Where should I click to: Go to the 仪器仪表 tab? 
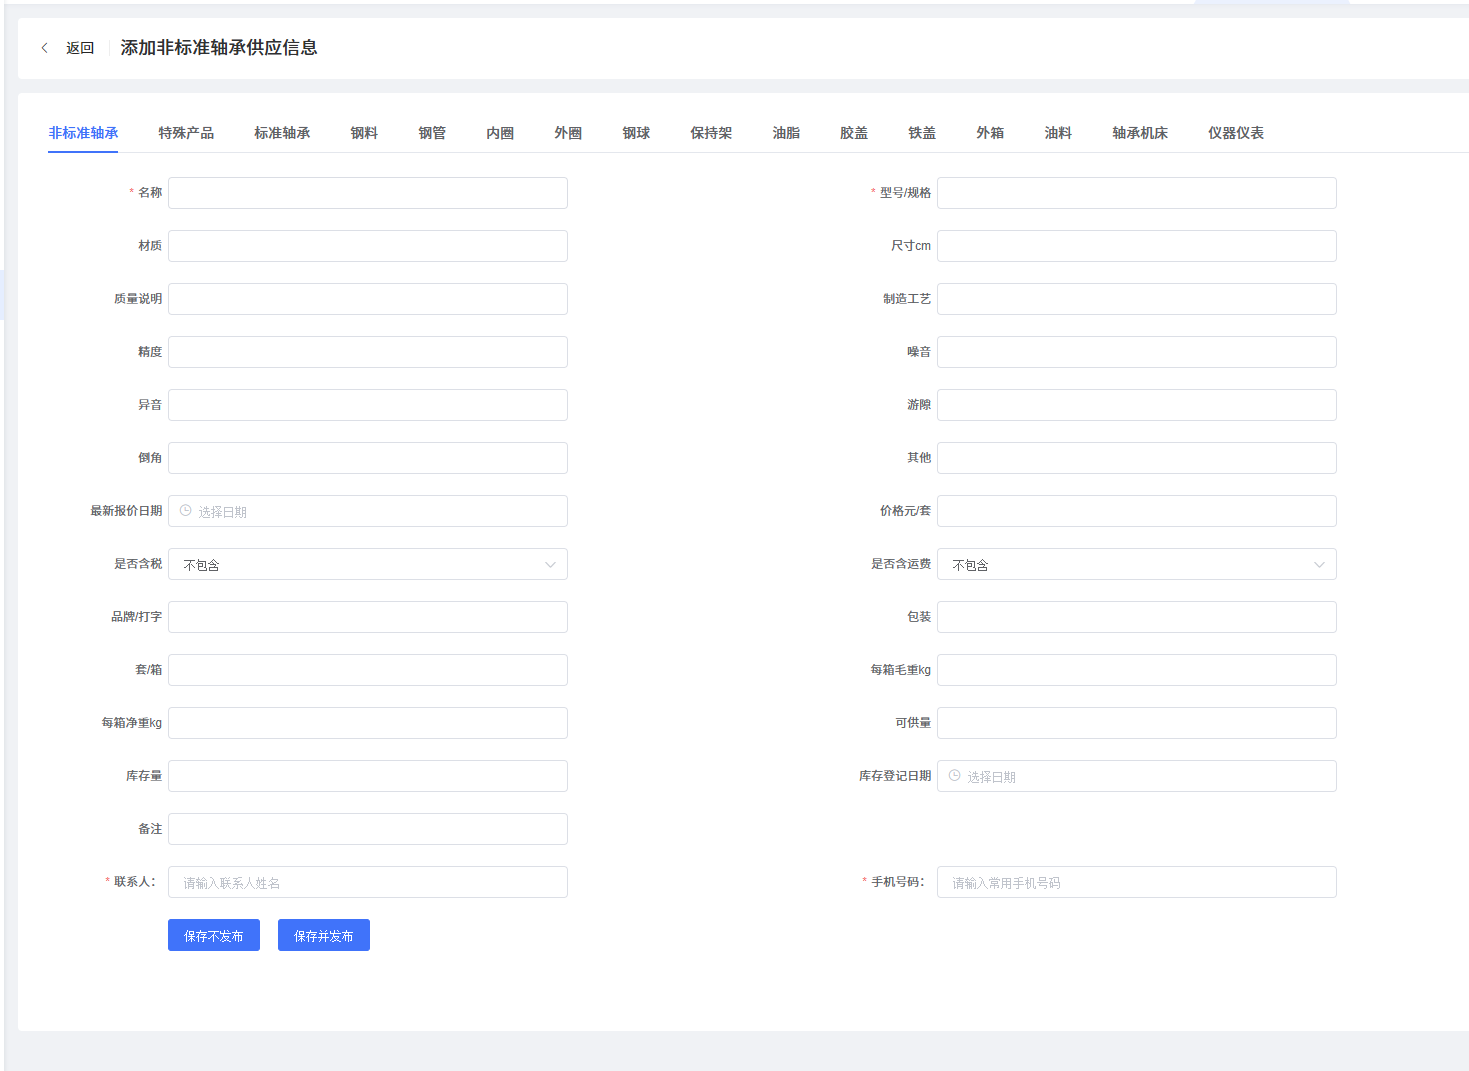[1235, 133]
